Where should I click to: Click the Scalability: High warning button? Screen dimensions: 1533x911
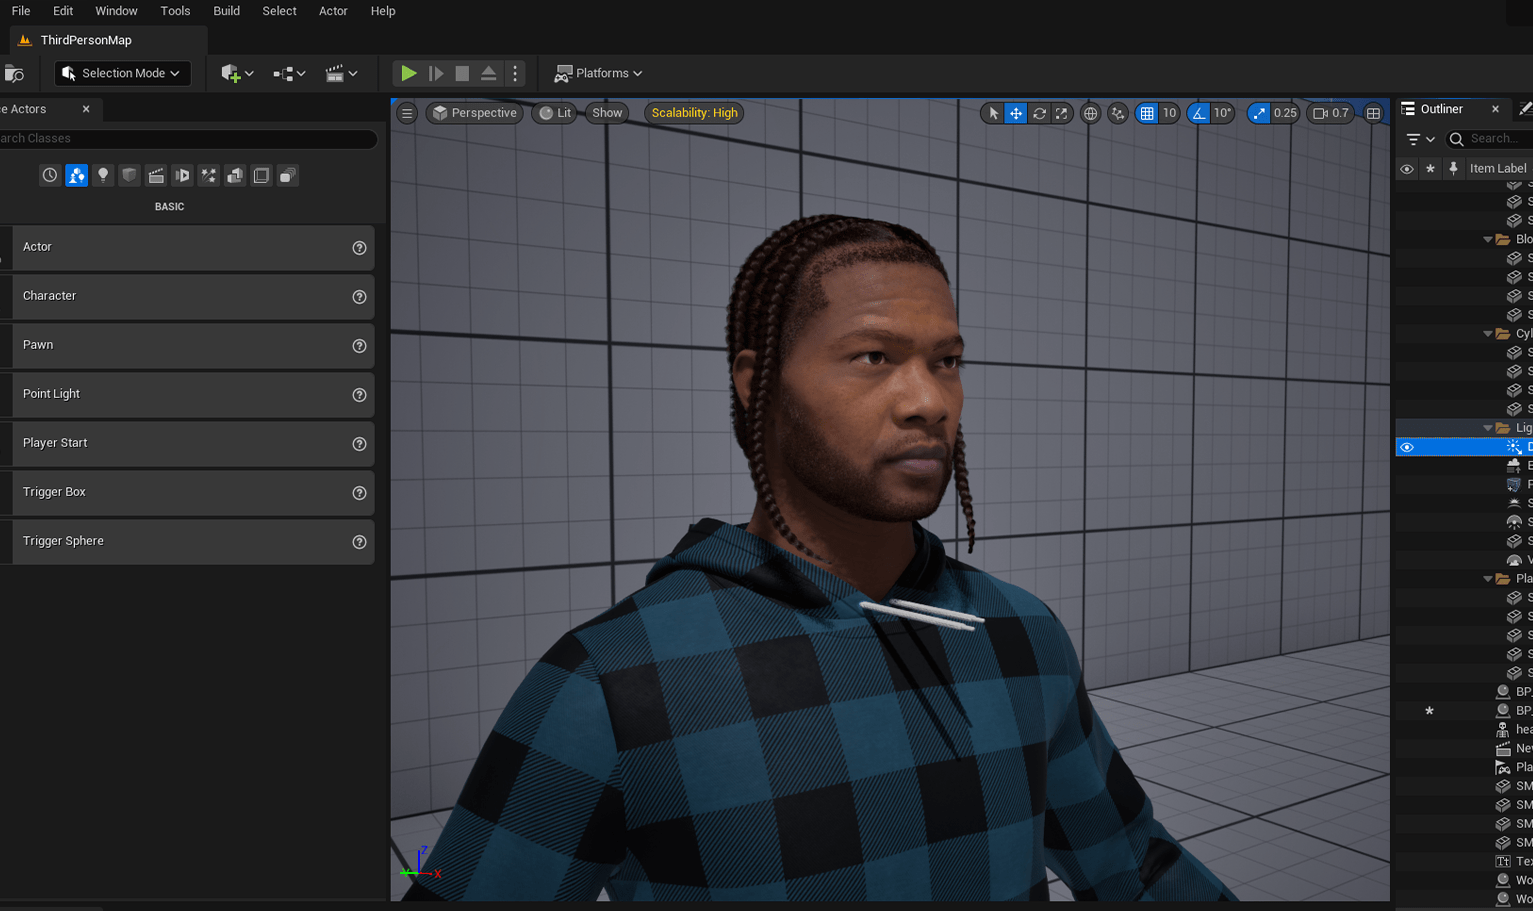tap(694, 113)
